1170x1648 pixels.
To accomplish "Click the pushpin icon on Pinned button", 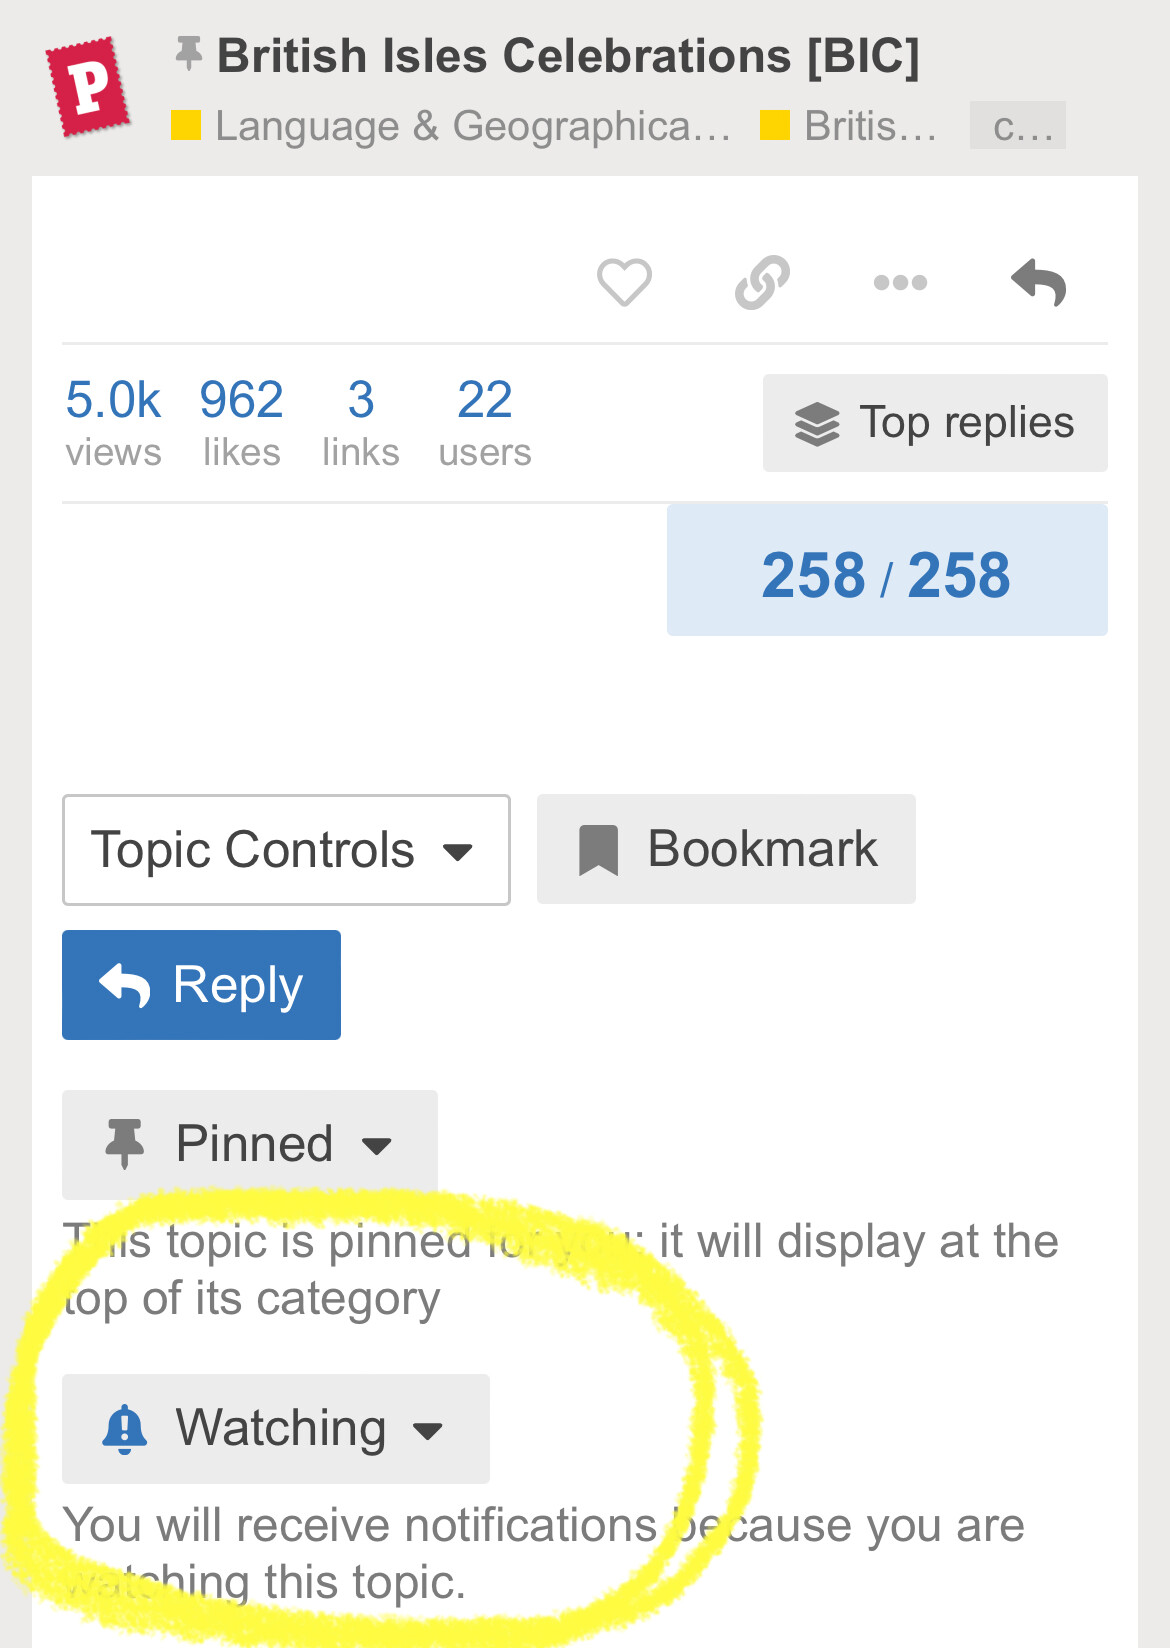I will pos(125,1144).
